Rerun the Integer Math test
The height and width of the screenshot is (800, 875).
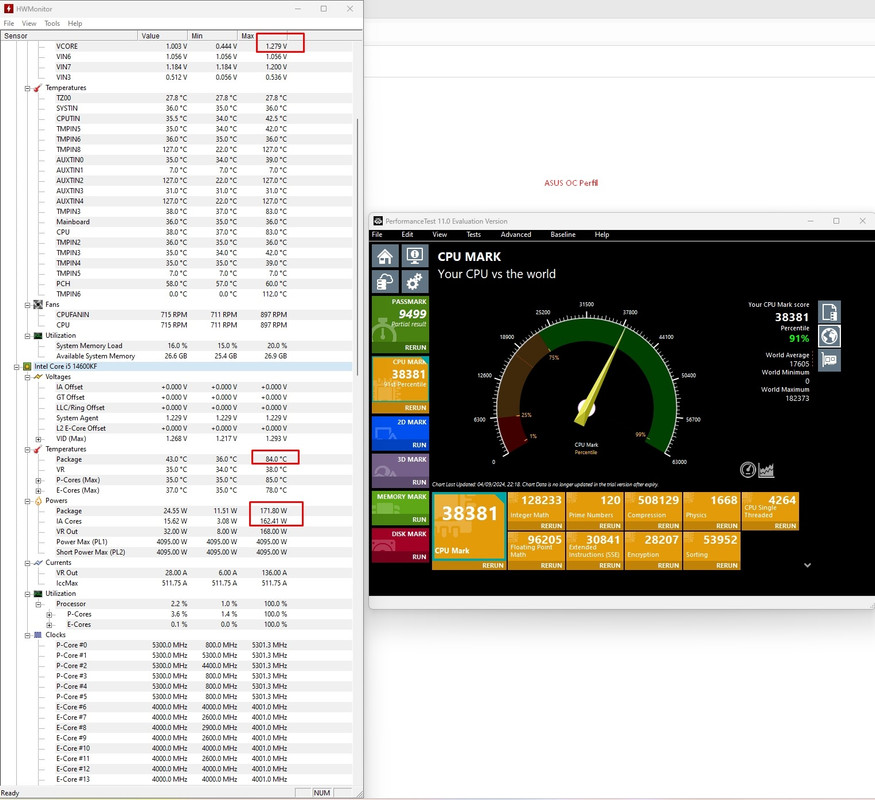point(551,526)
